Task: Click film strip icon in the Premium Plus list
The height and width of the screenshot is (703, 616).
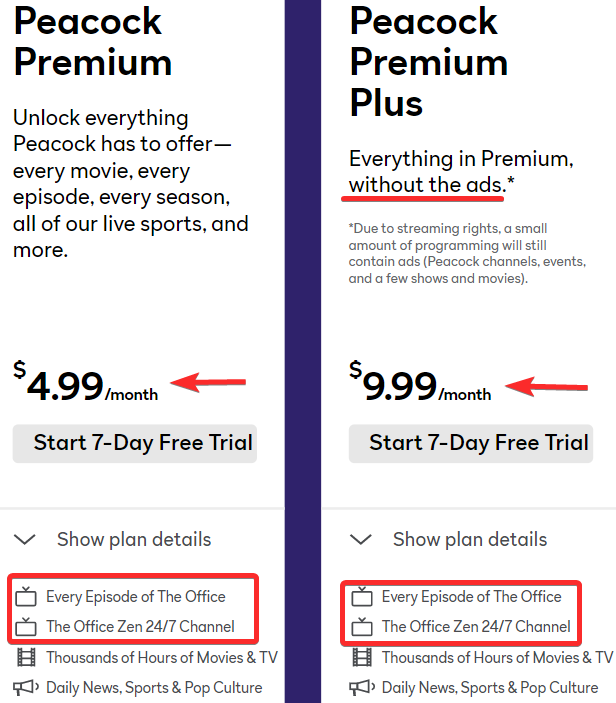Action: (362, 657)
